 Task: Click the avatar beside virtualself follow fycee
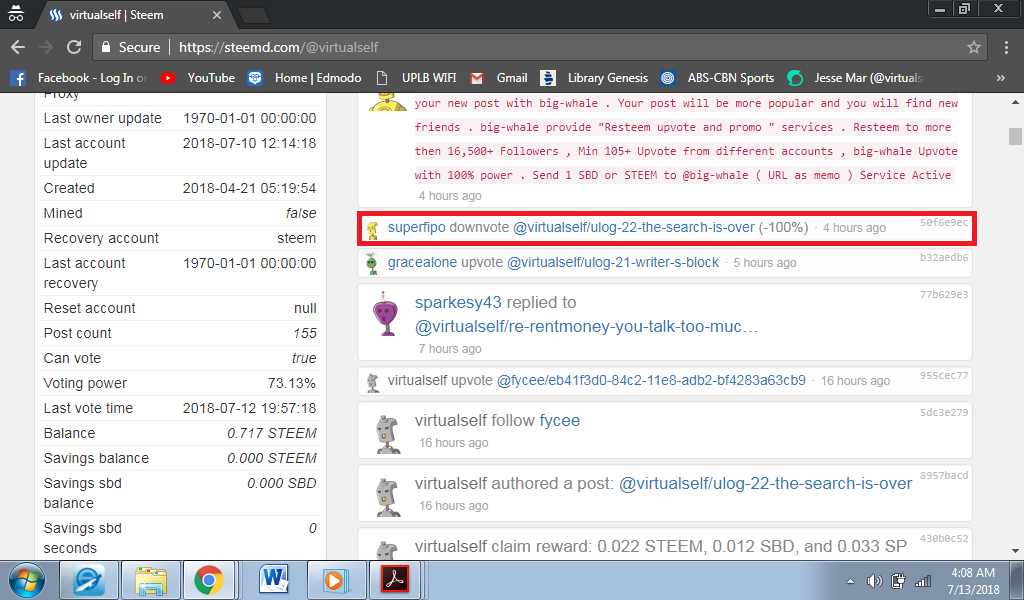tap(388, 434)
